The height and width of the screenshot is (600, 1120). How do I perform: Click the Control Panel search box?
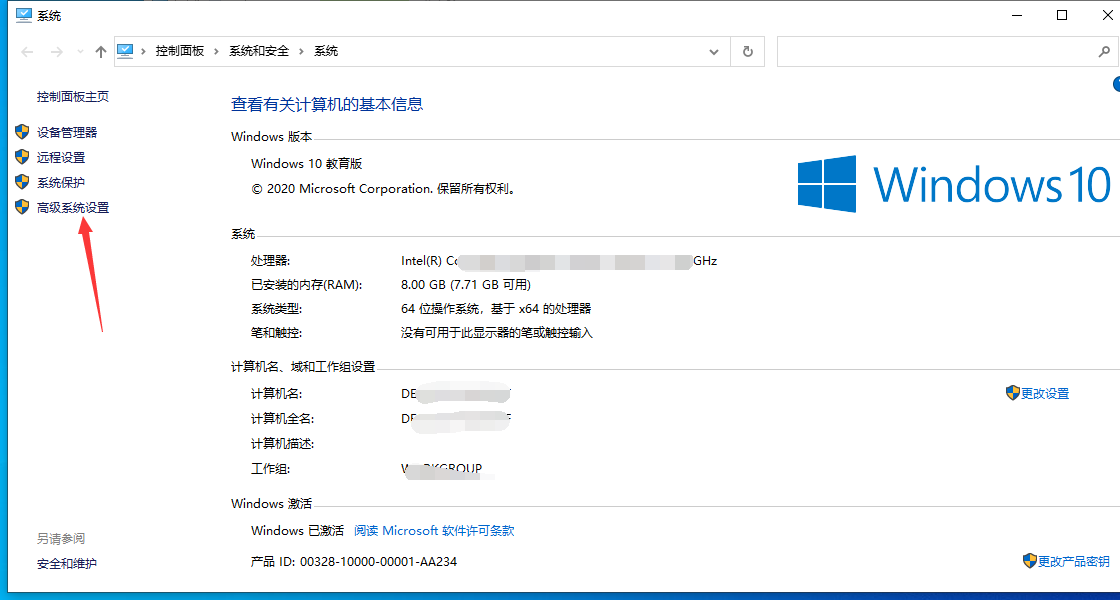[x=947, y=51]
